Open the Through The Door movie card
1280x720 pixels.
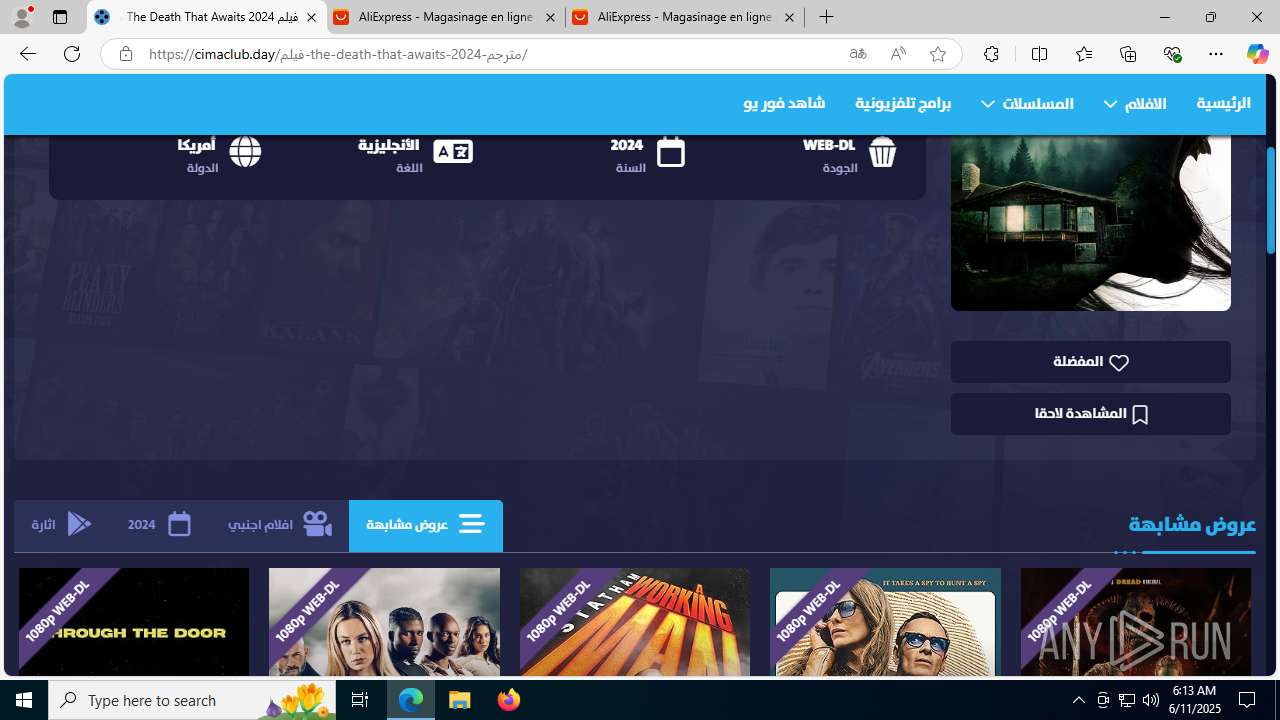click(x=134, y=623)
